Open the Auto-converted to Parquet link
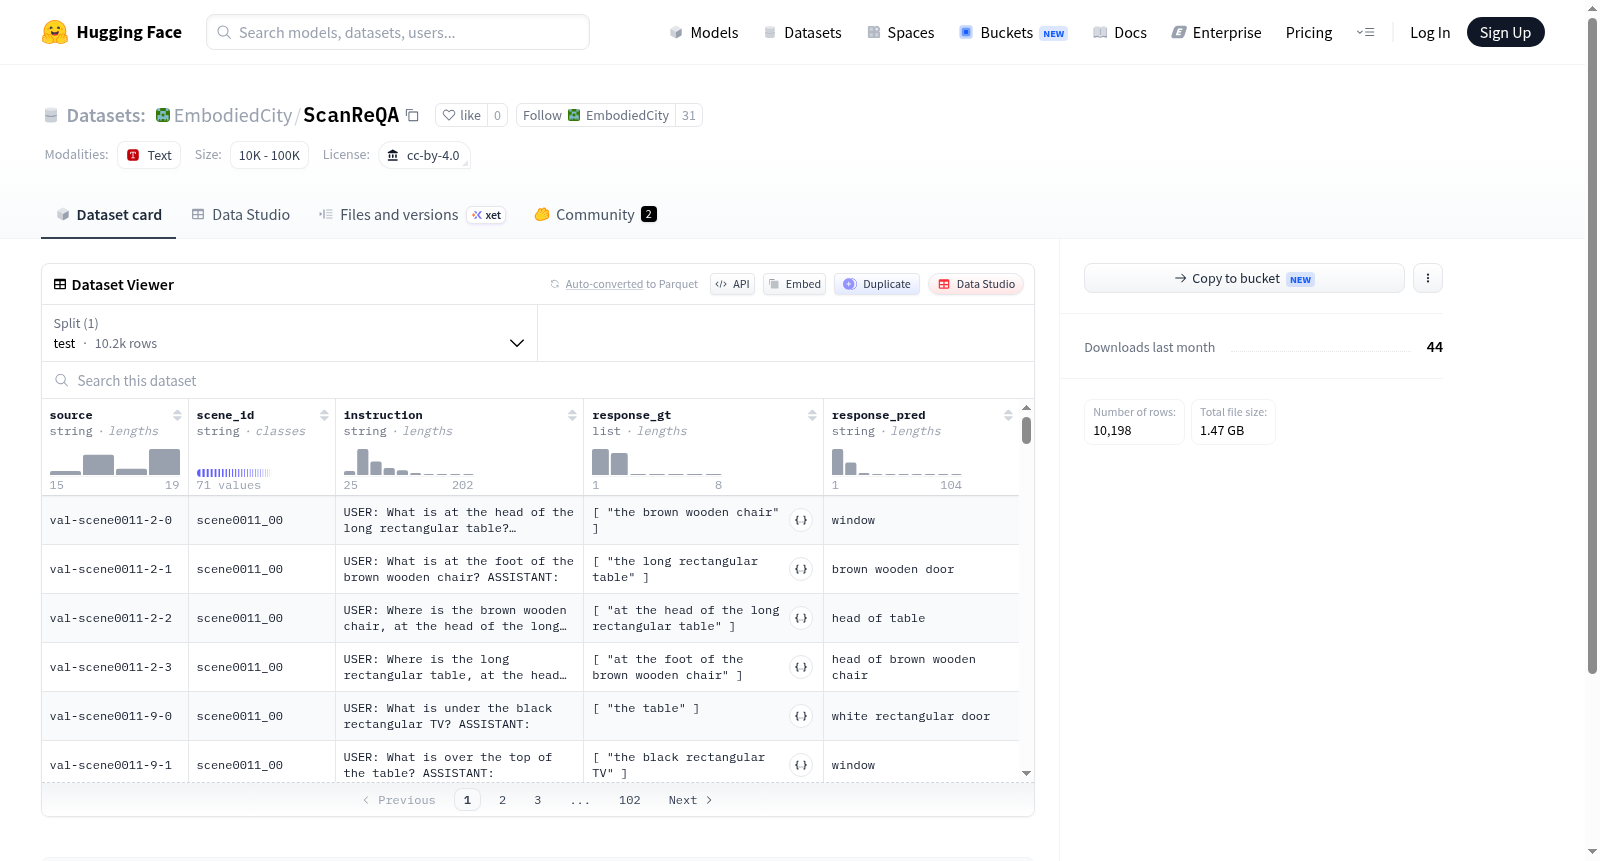This screenshot has height=861, width=1600. click(604, 284)
